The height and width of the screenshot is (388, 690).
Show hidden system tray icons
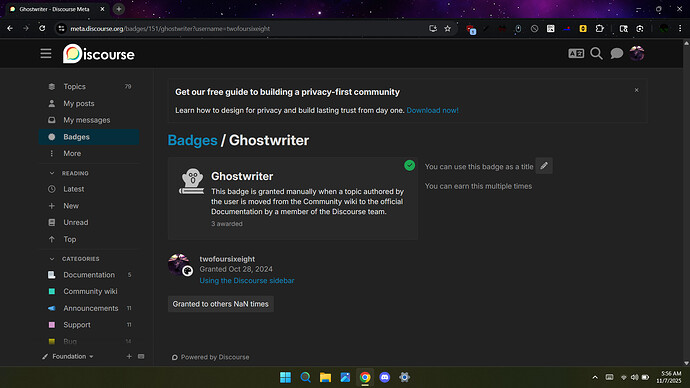[x=595, y=377]
